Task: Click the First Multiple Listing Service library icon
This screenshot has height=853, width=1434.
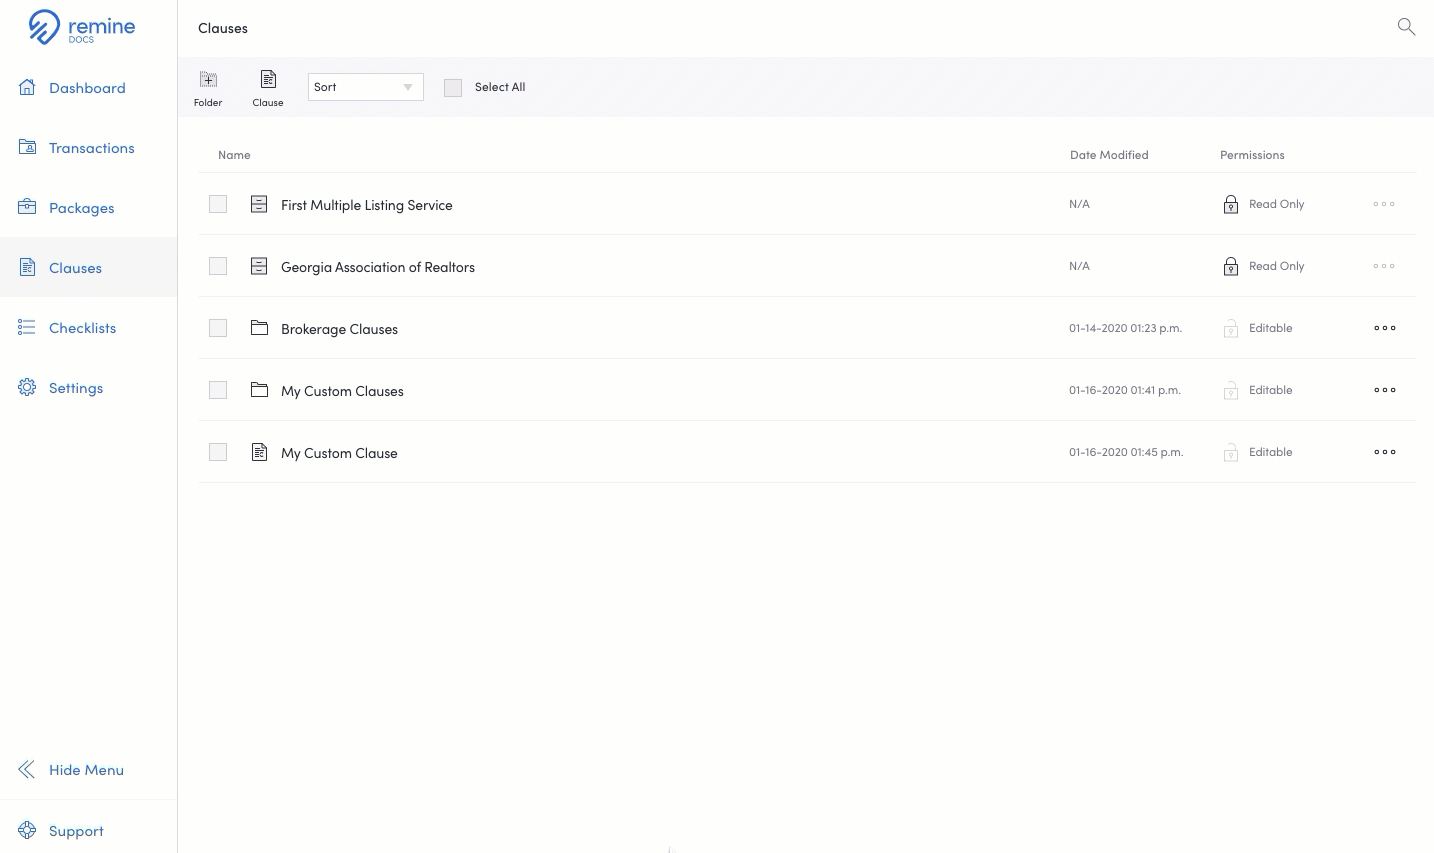Action: 259,204
